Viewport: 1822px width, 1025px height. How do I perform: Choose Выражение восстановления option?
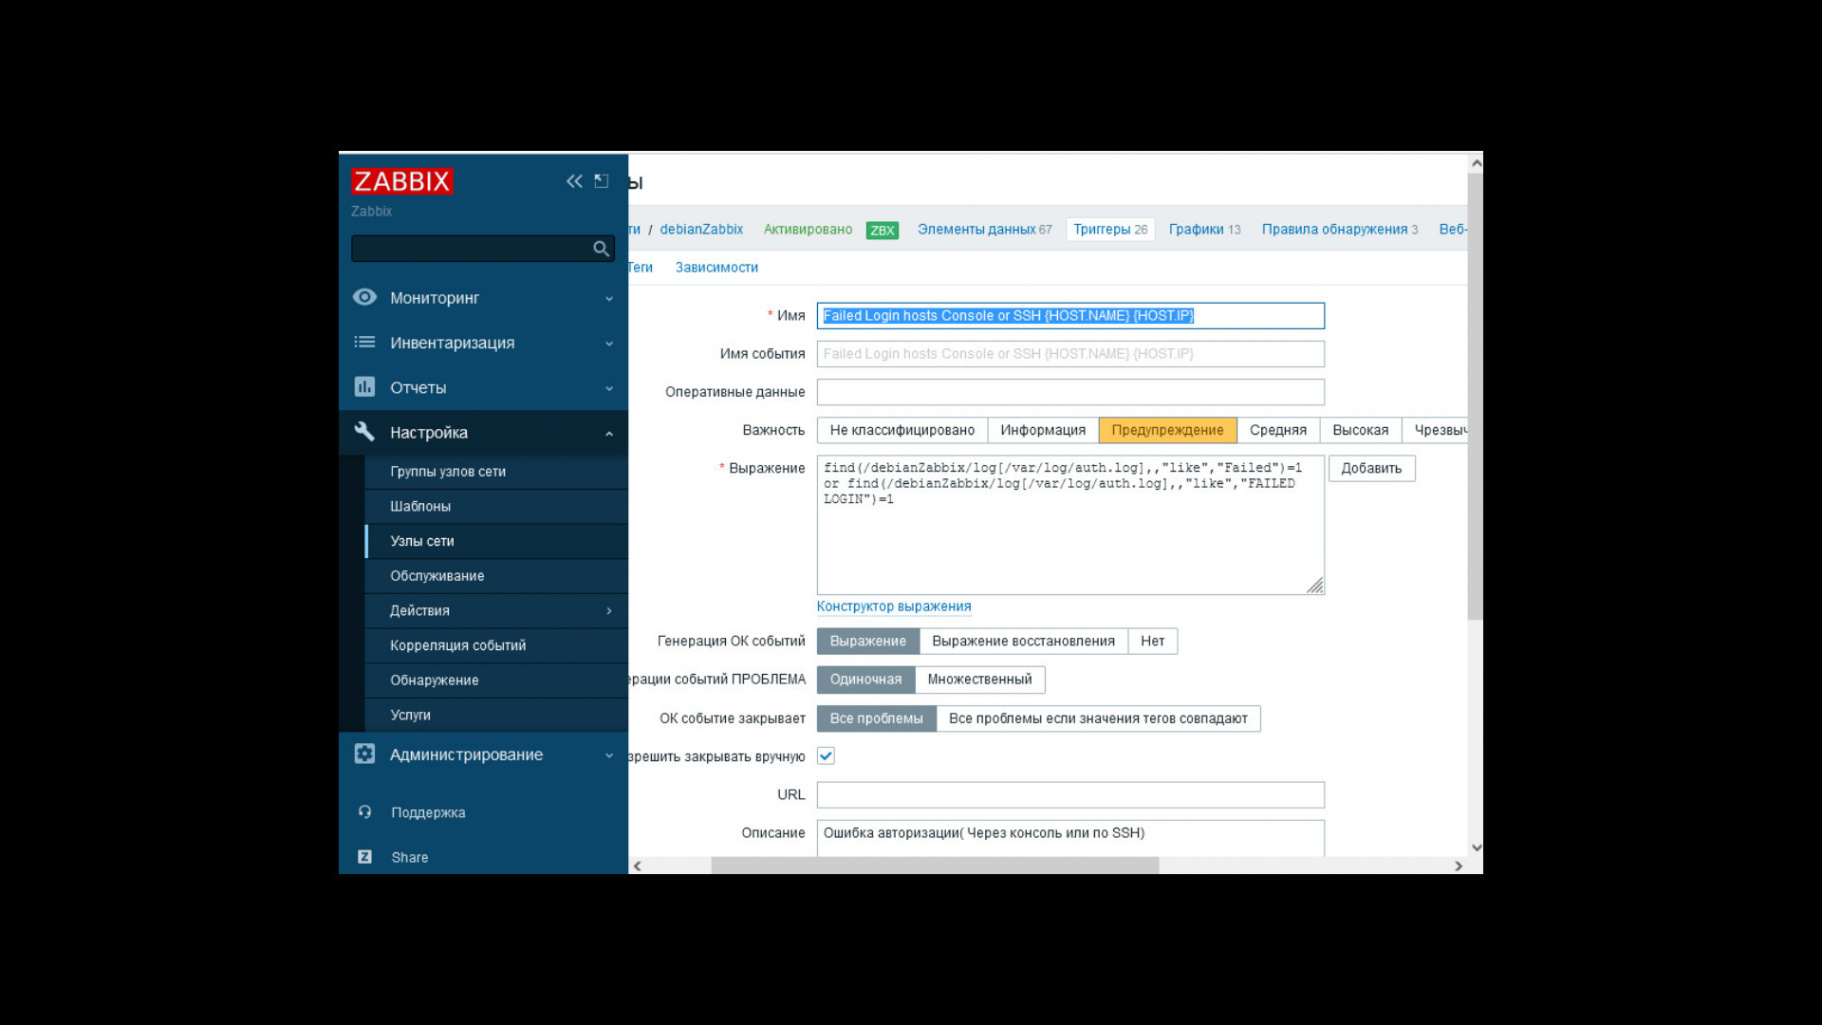coord(1023,641)
